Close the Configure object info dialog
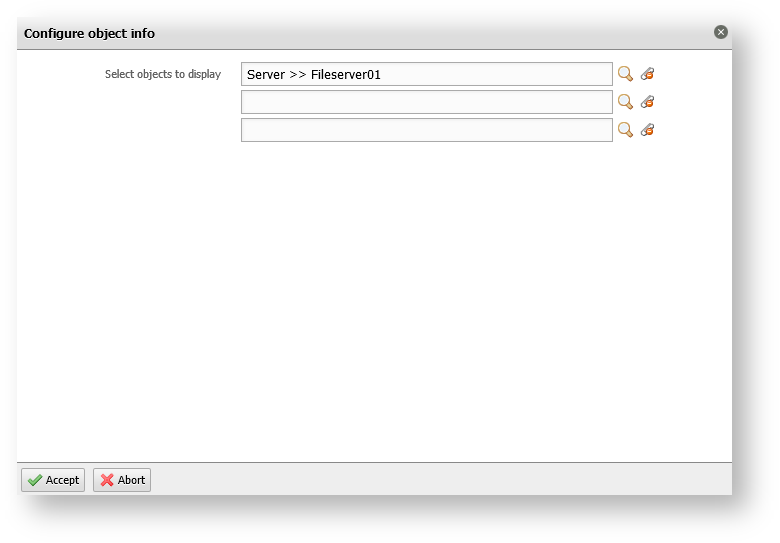The image size is (780, 543). (x=721, y=32)
